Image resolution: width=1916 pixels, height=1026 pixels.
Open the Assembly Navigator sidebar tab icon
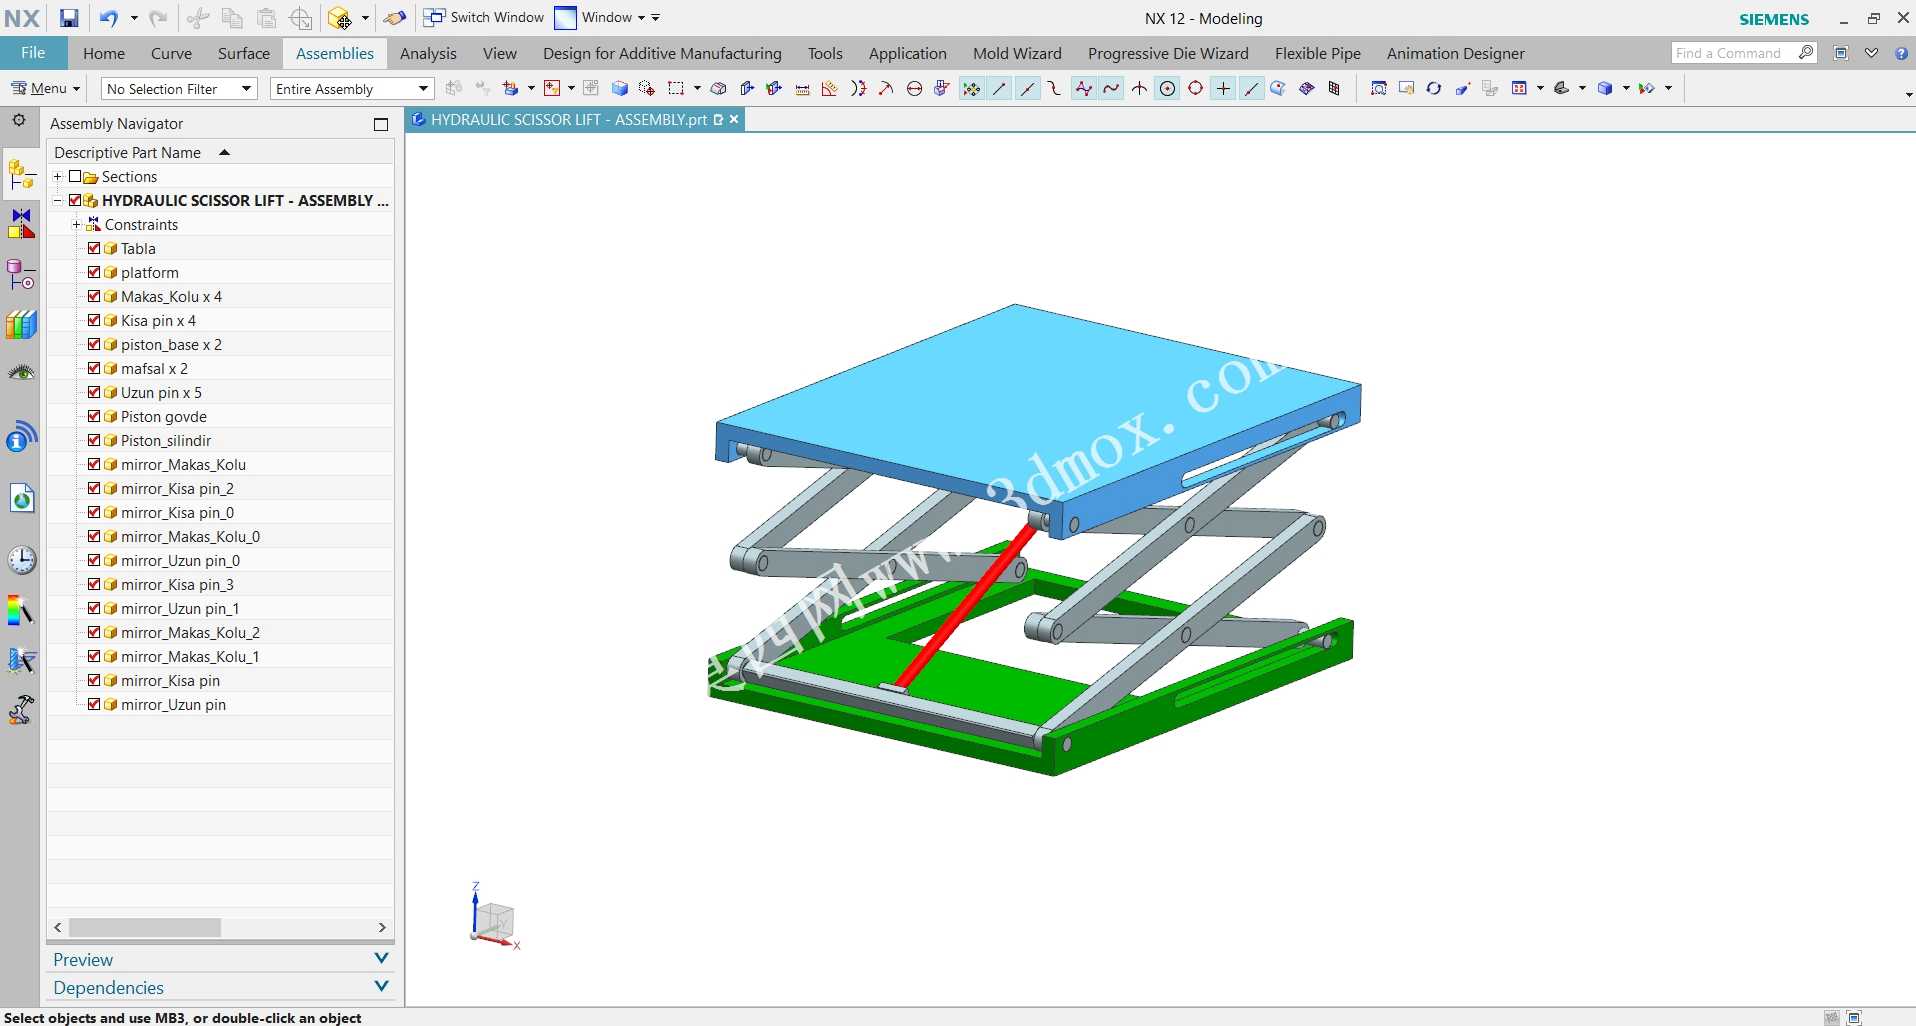tap(21, 175)
